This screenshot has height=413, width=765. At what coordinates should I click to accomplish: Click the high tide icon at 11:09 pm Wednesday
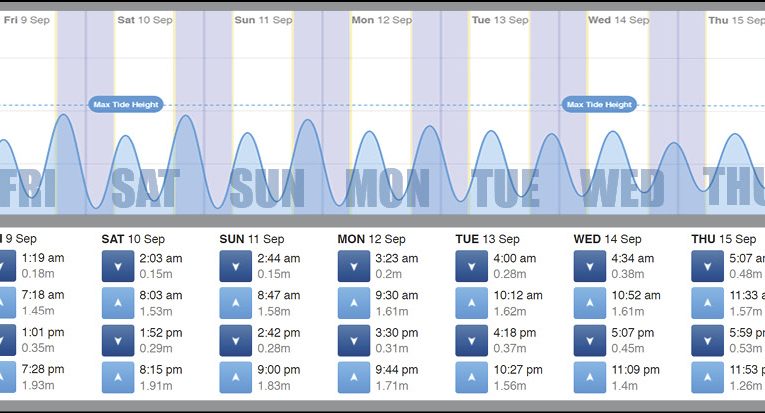(x=589, y=377)
